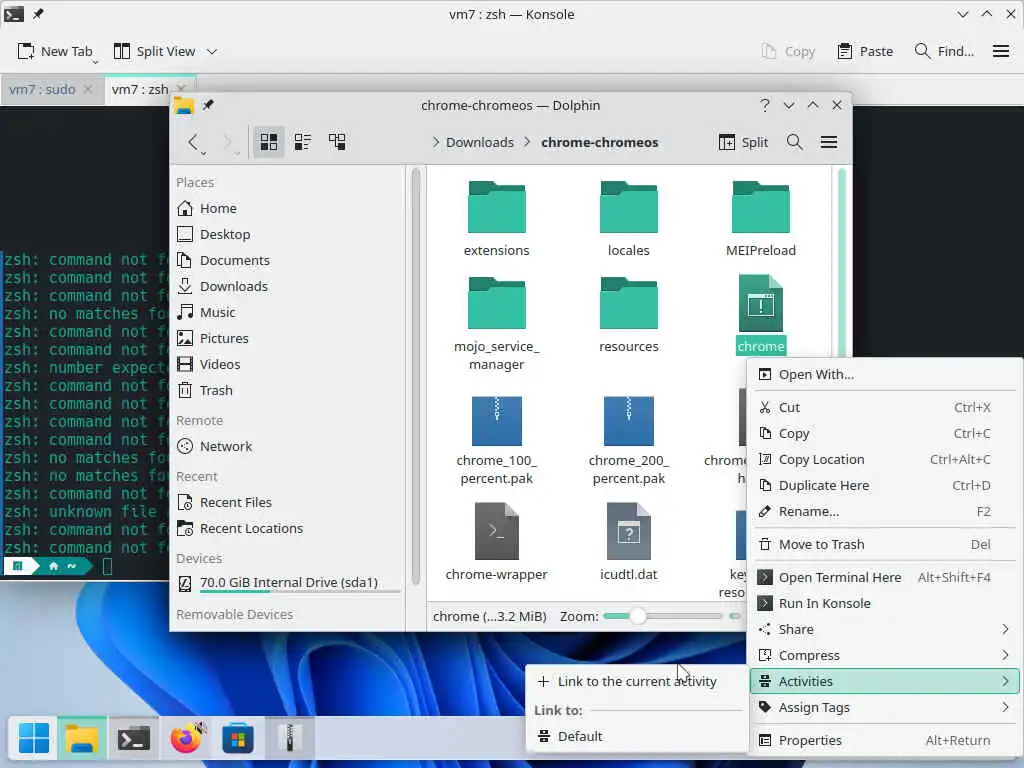Click Dolphin's help question mark

pyautogui.click(x=765, y=105)
